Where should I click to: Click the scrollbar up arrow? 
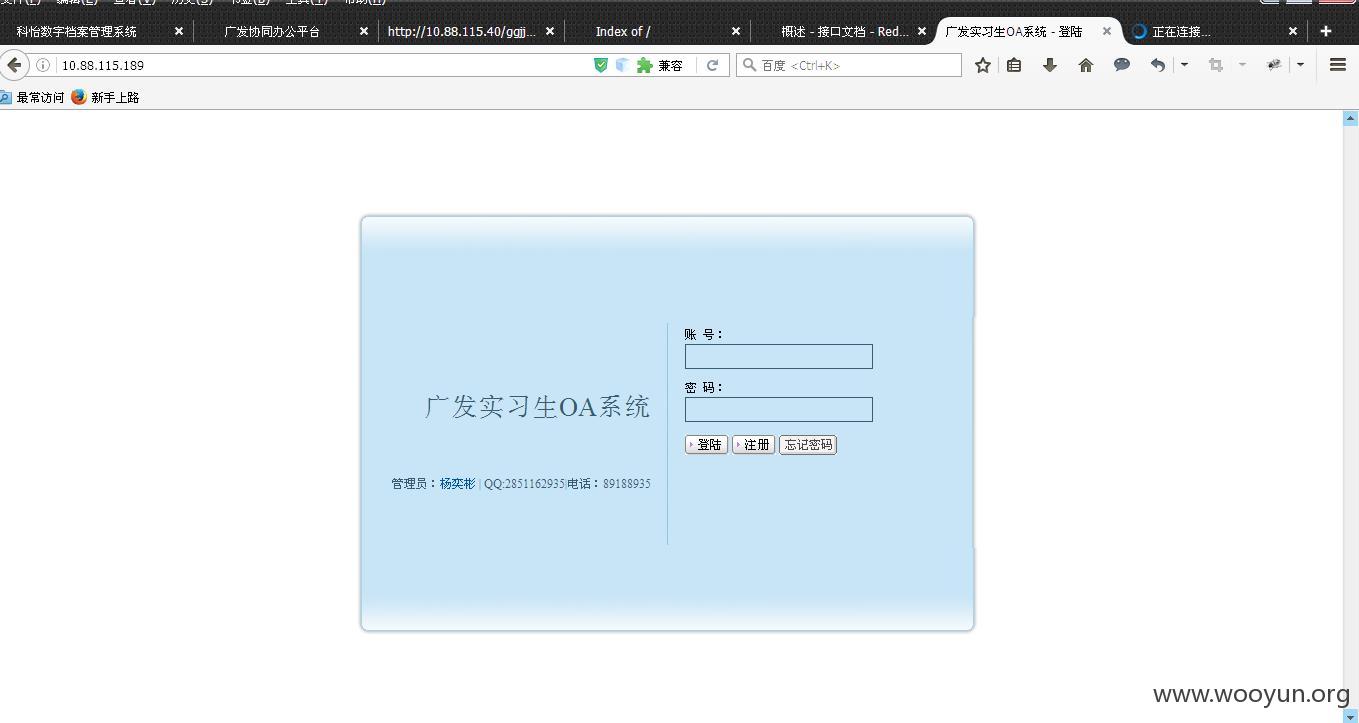(x=1351, y=119)
